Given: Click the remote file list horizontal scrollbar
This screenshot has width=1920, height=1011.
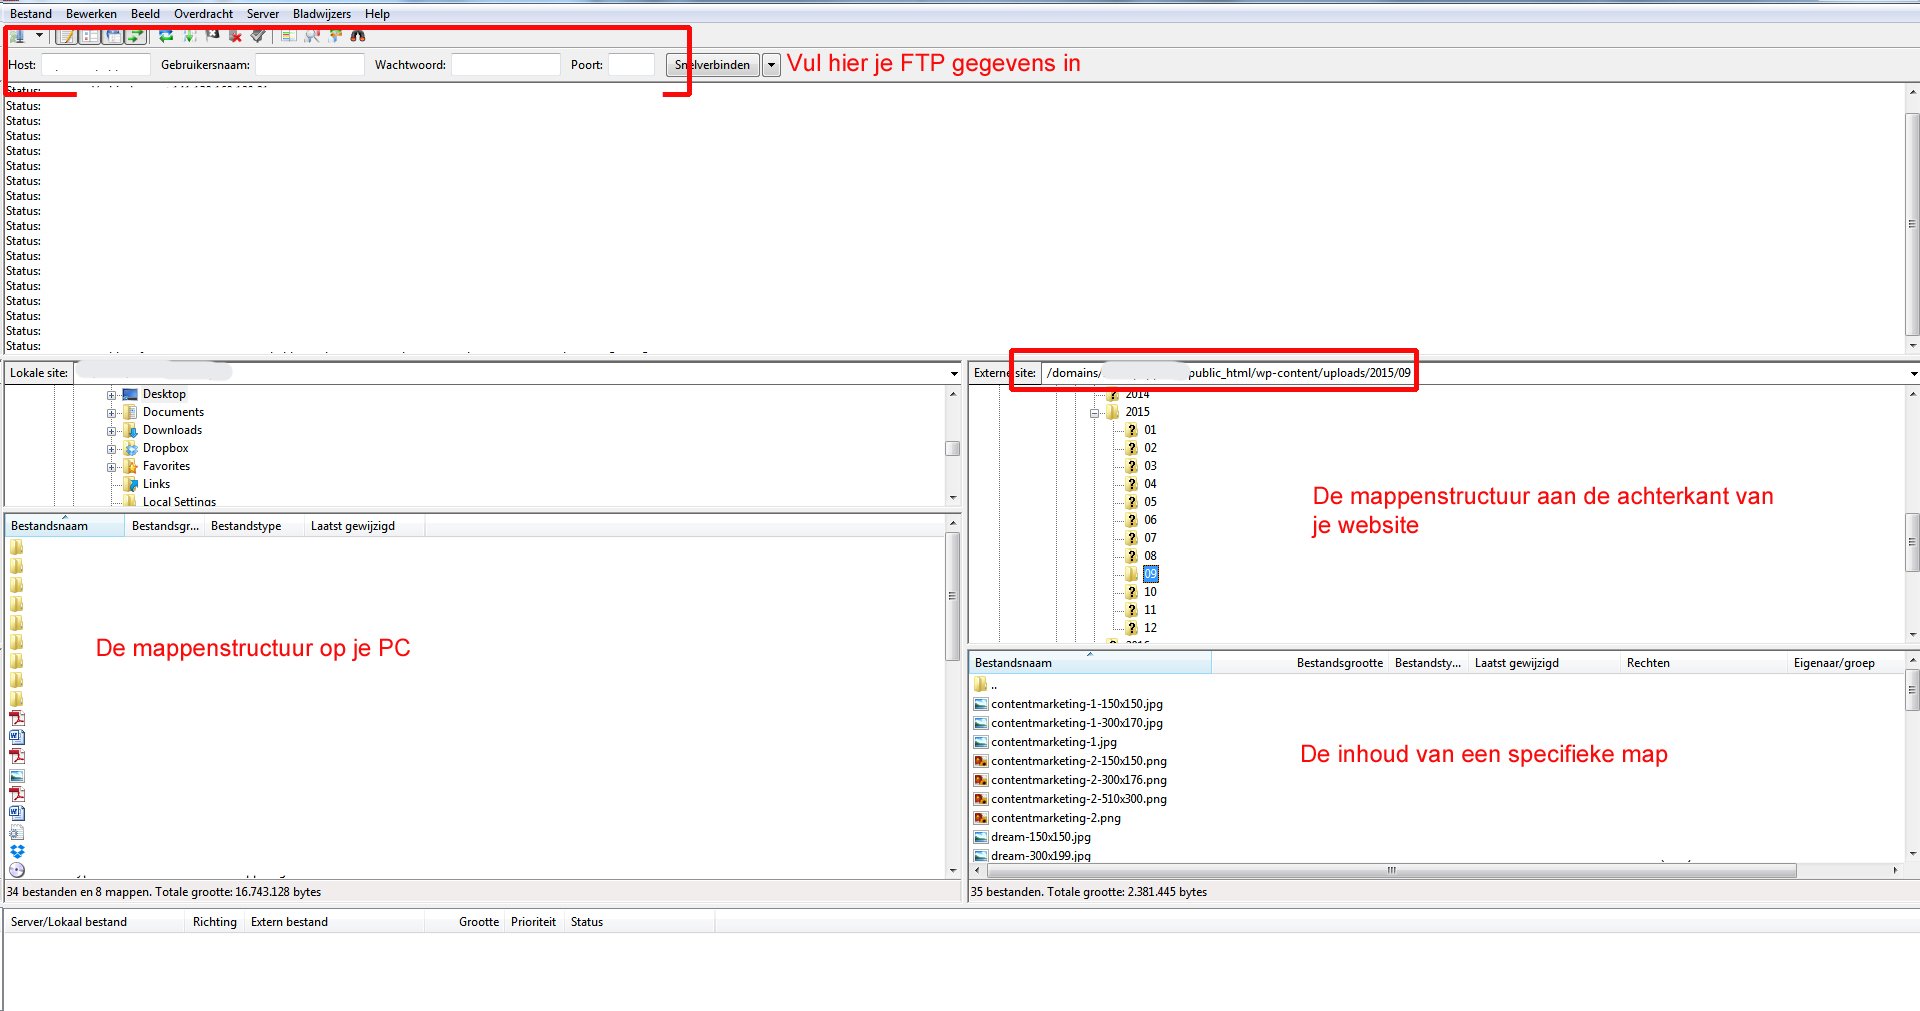Looking at the screenshot, I should coord(1390,871).
